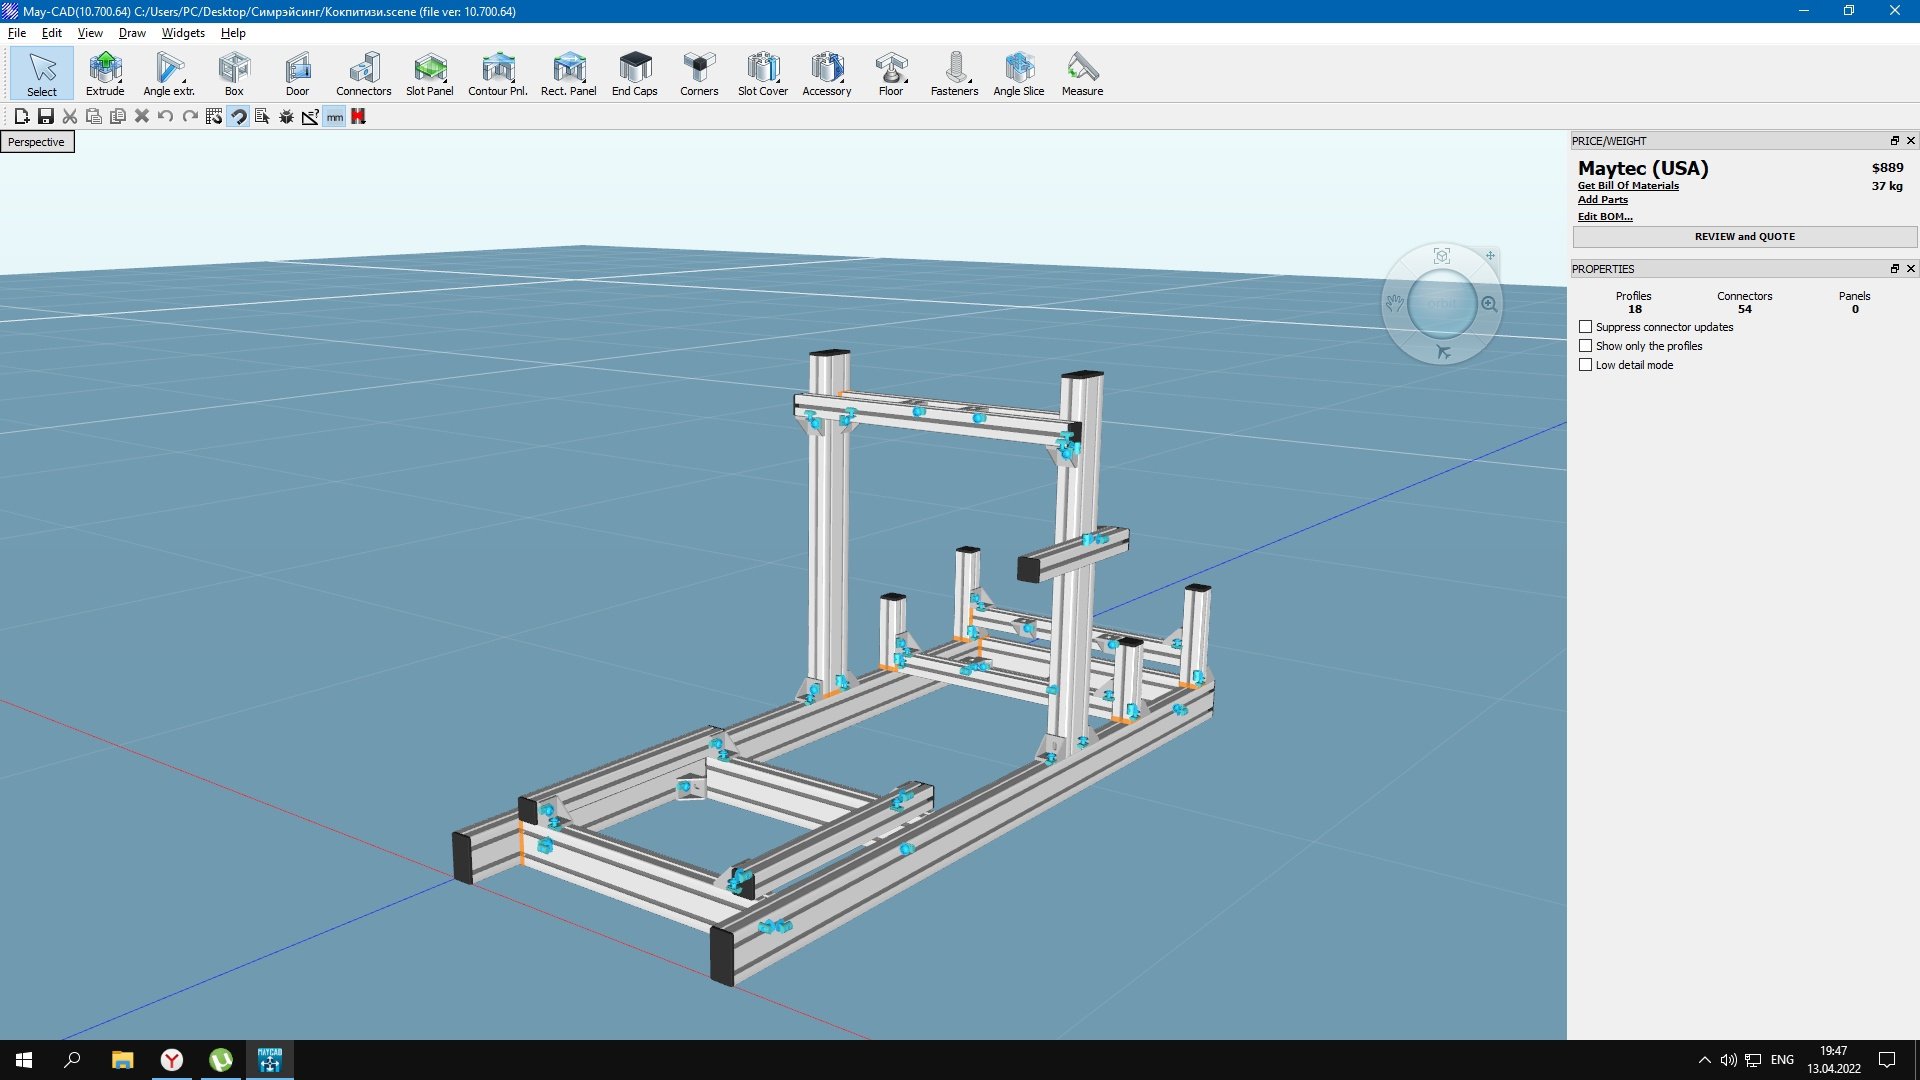The image size is (1920, 1080).
Task: Select the Slot Cover tool
Action: click(x=762, y=74)
